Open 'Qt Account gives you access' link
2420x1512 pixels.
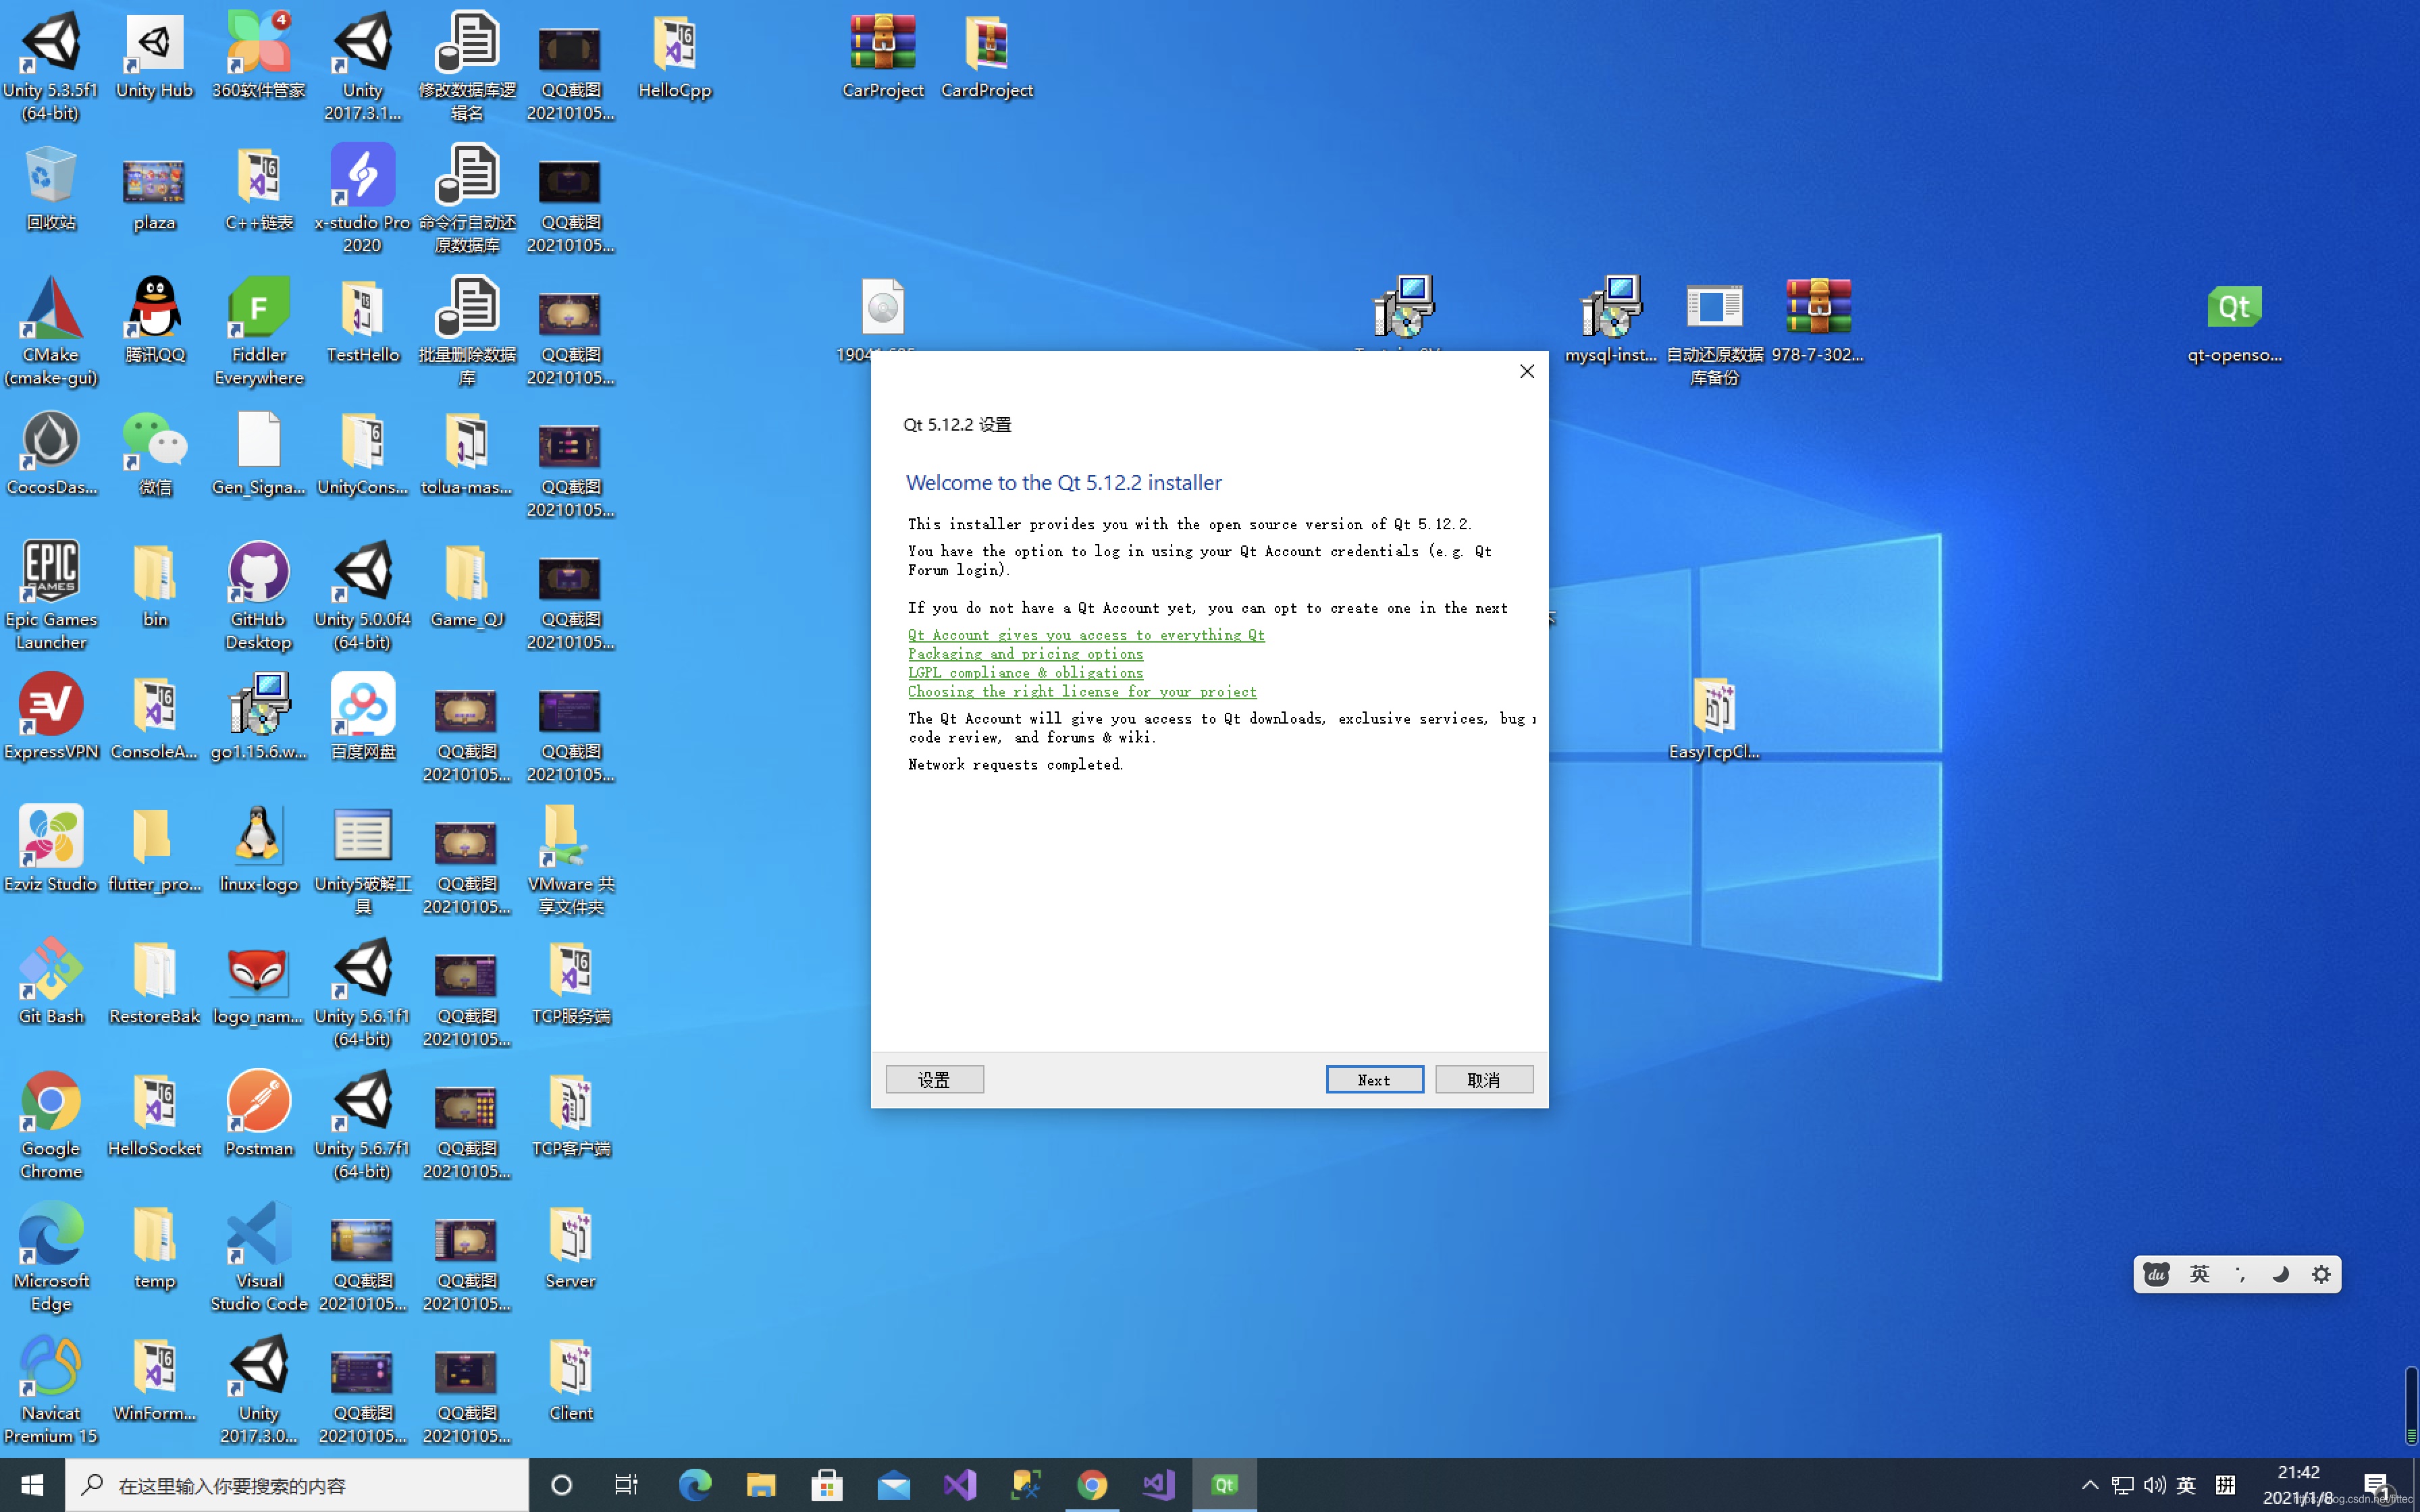pos(1086,635)
